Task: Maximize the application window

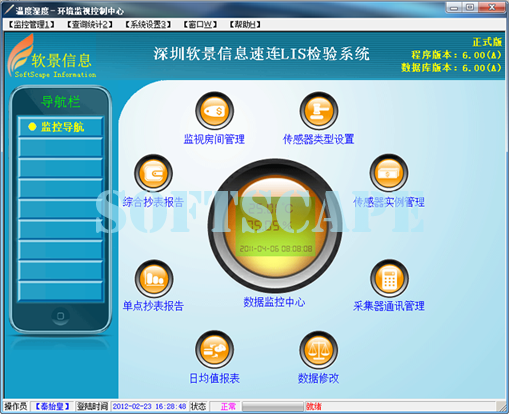Action: [470, 7]
